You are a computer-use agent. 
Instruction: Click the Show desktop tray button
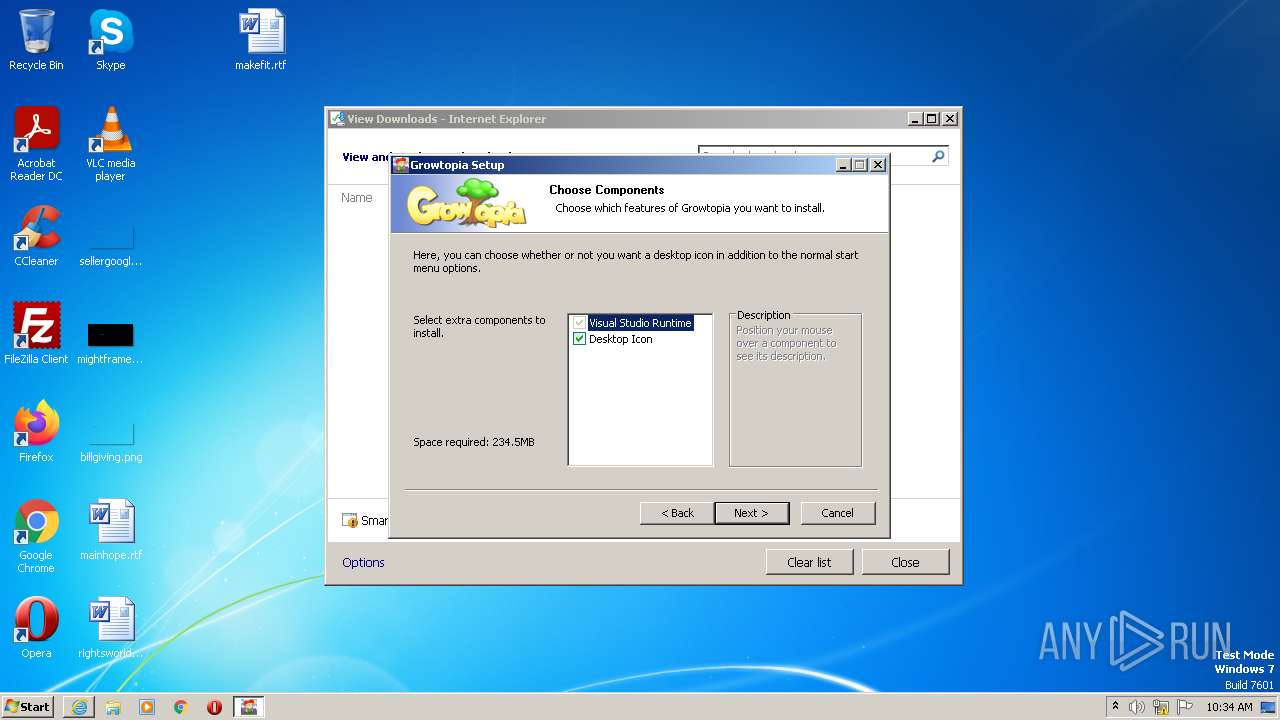click(1270, 706)
